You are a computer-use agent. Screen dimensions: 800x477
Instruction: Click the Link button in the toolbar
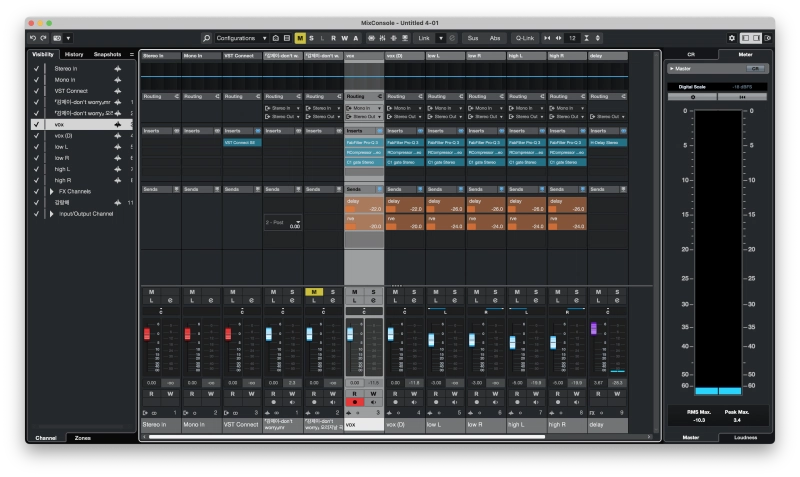coord(424,38)
